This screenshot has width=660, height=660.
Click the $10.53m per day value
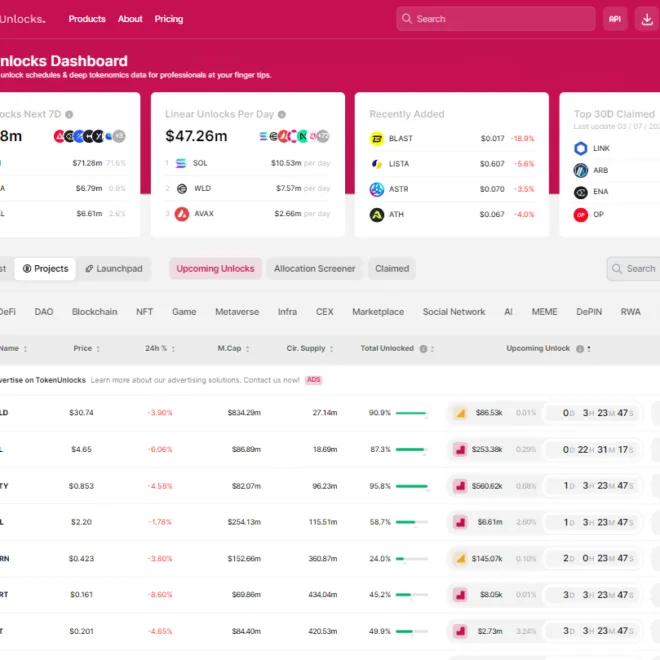point(286,163)
